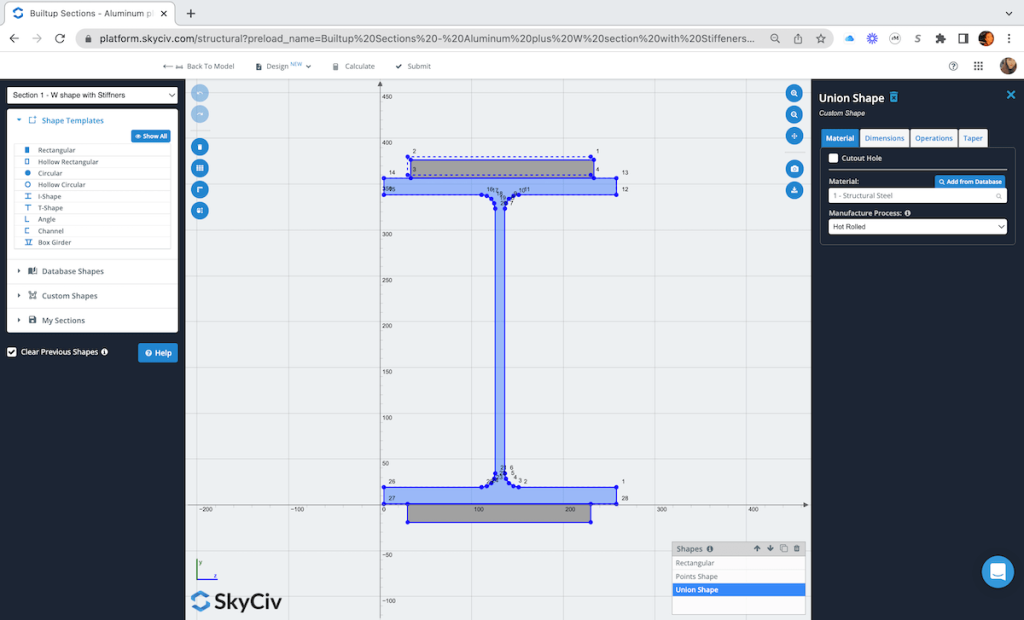
Task: Zoom in using the magnifier plus icon
Action: [793, 92]
